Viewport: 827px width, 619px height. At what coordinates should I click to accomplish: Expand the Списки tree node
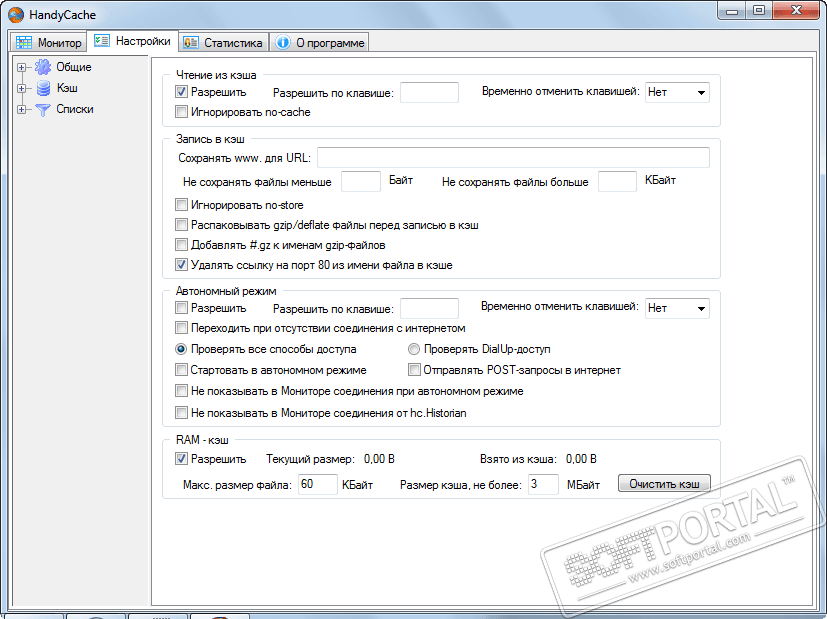point(22,109)
